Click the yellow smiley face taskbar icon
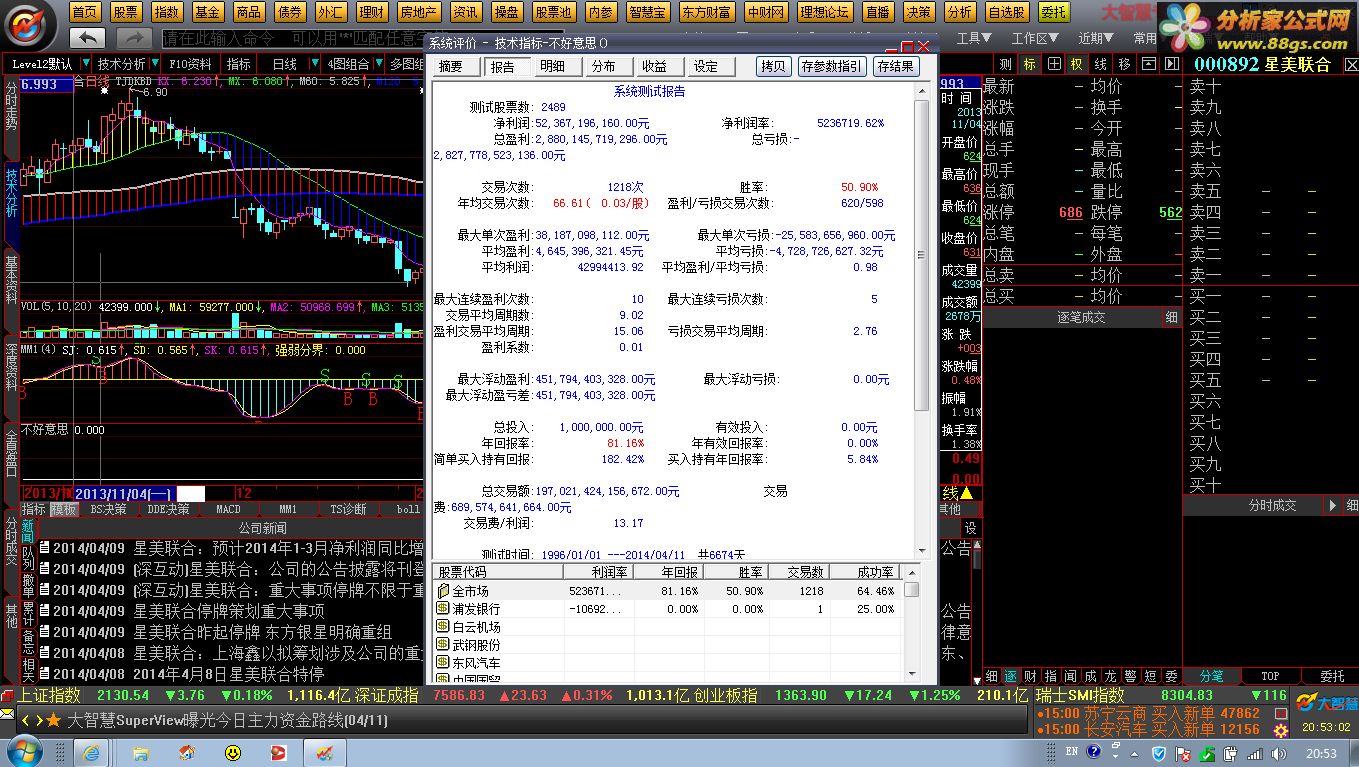 click(x=233, y=751)
